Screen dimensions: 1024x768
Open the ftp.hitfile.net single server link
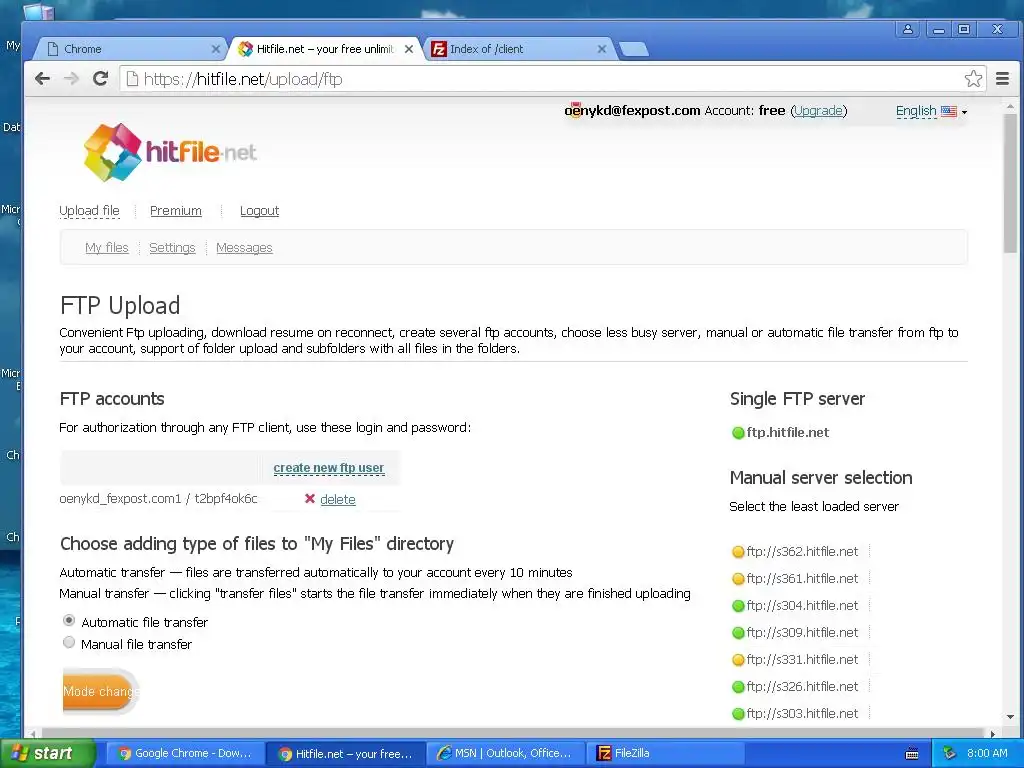tap(788, 432)
